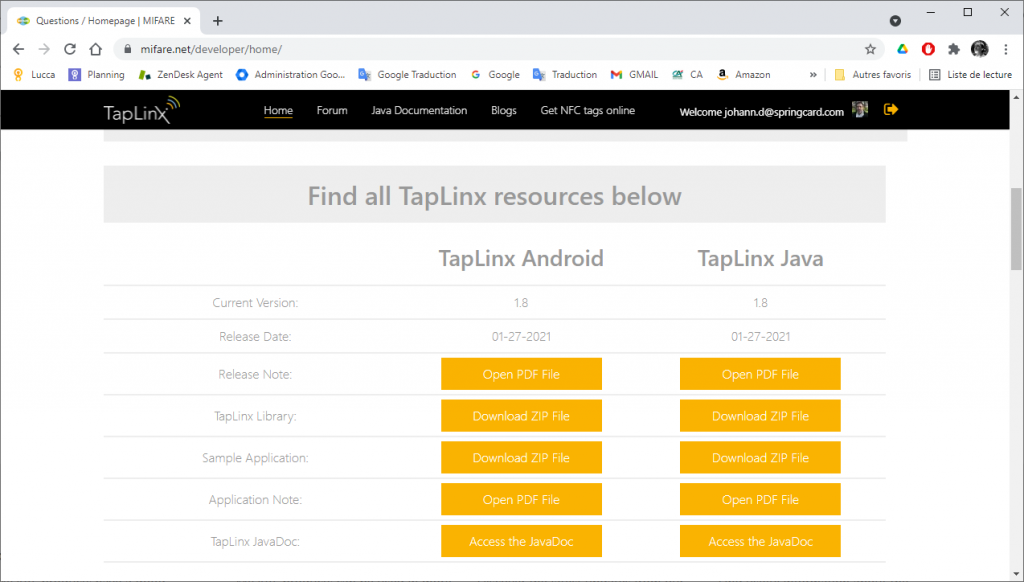This screenshot has width=1024, height=582.
Task: Access the TapLinx Android JavaDoc
Action: click(521, 542)
